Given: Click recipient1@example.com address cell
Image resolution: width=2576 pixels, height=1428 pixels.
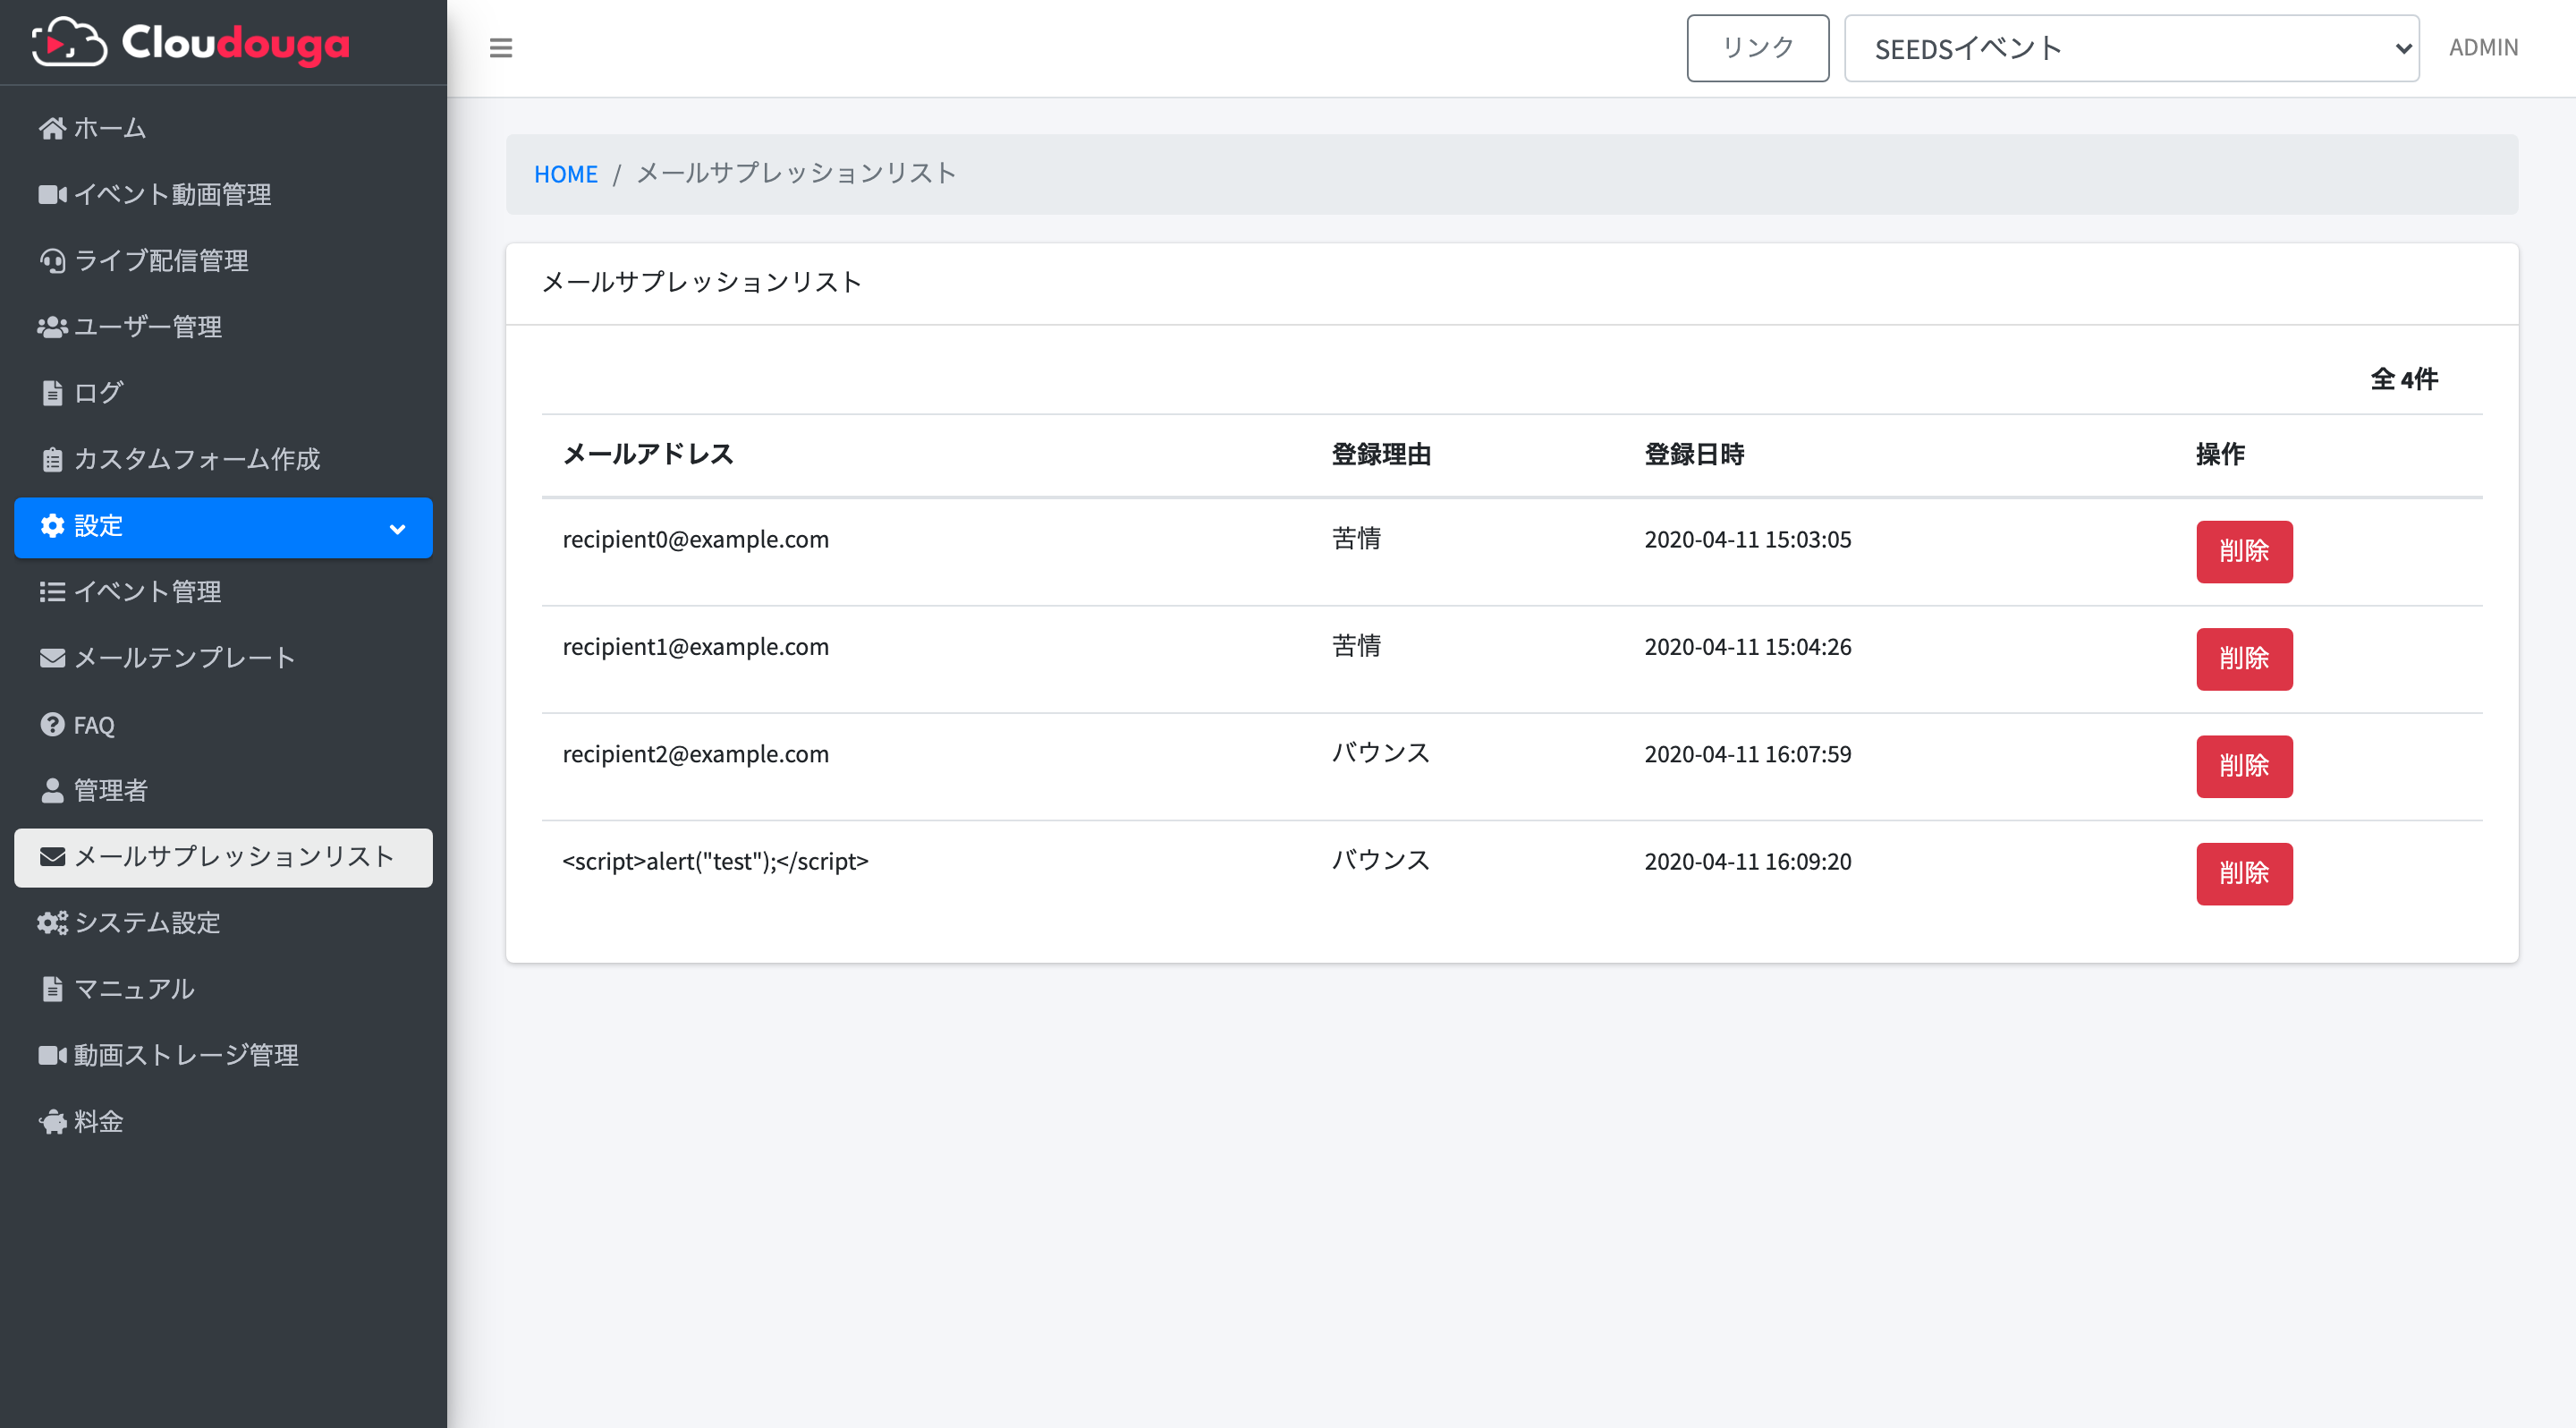Looking at the screenshot, I should click(x=695, y=646).
